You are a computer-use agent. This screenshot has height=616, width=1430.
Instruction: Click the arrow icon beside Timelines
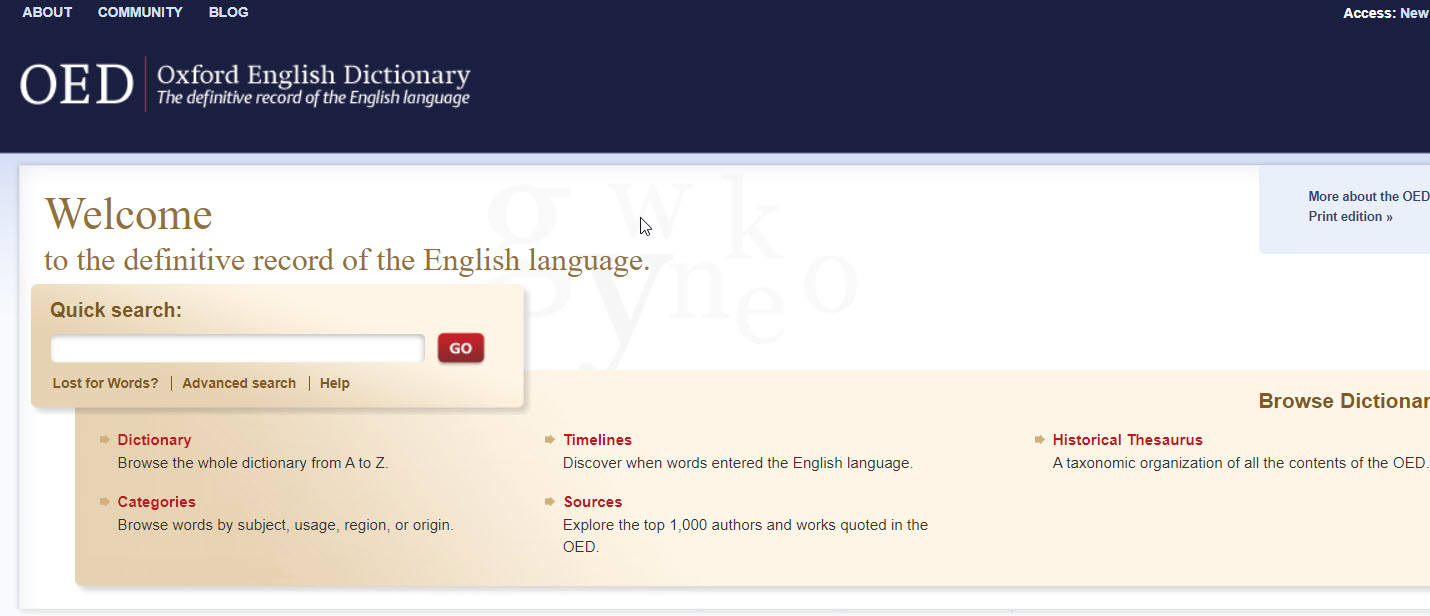click(551, 439)
